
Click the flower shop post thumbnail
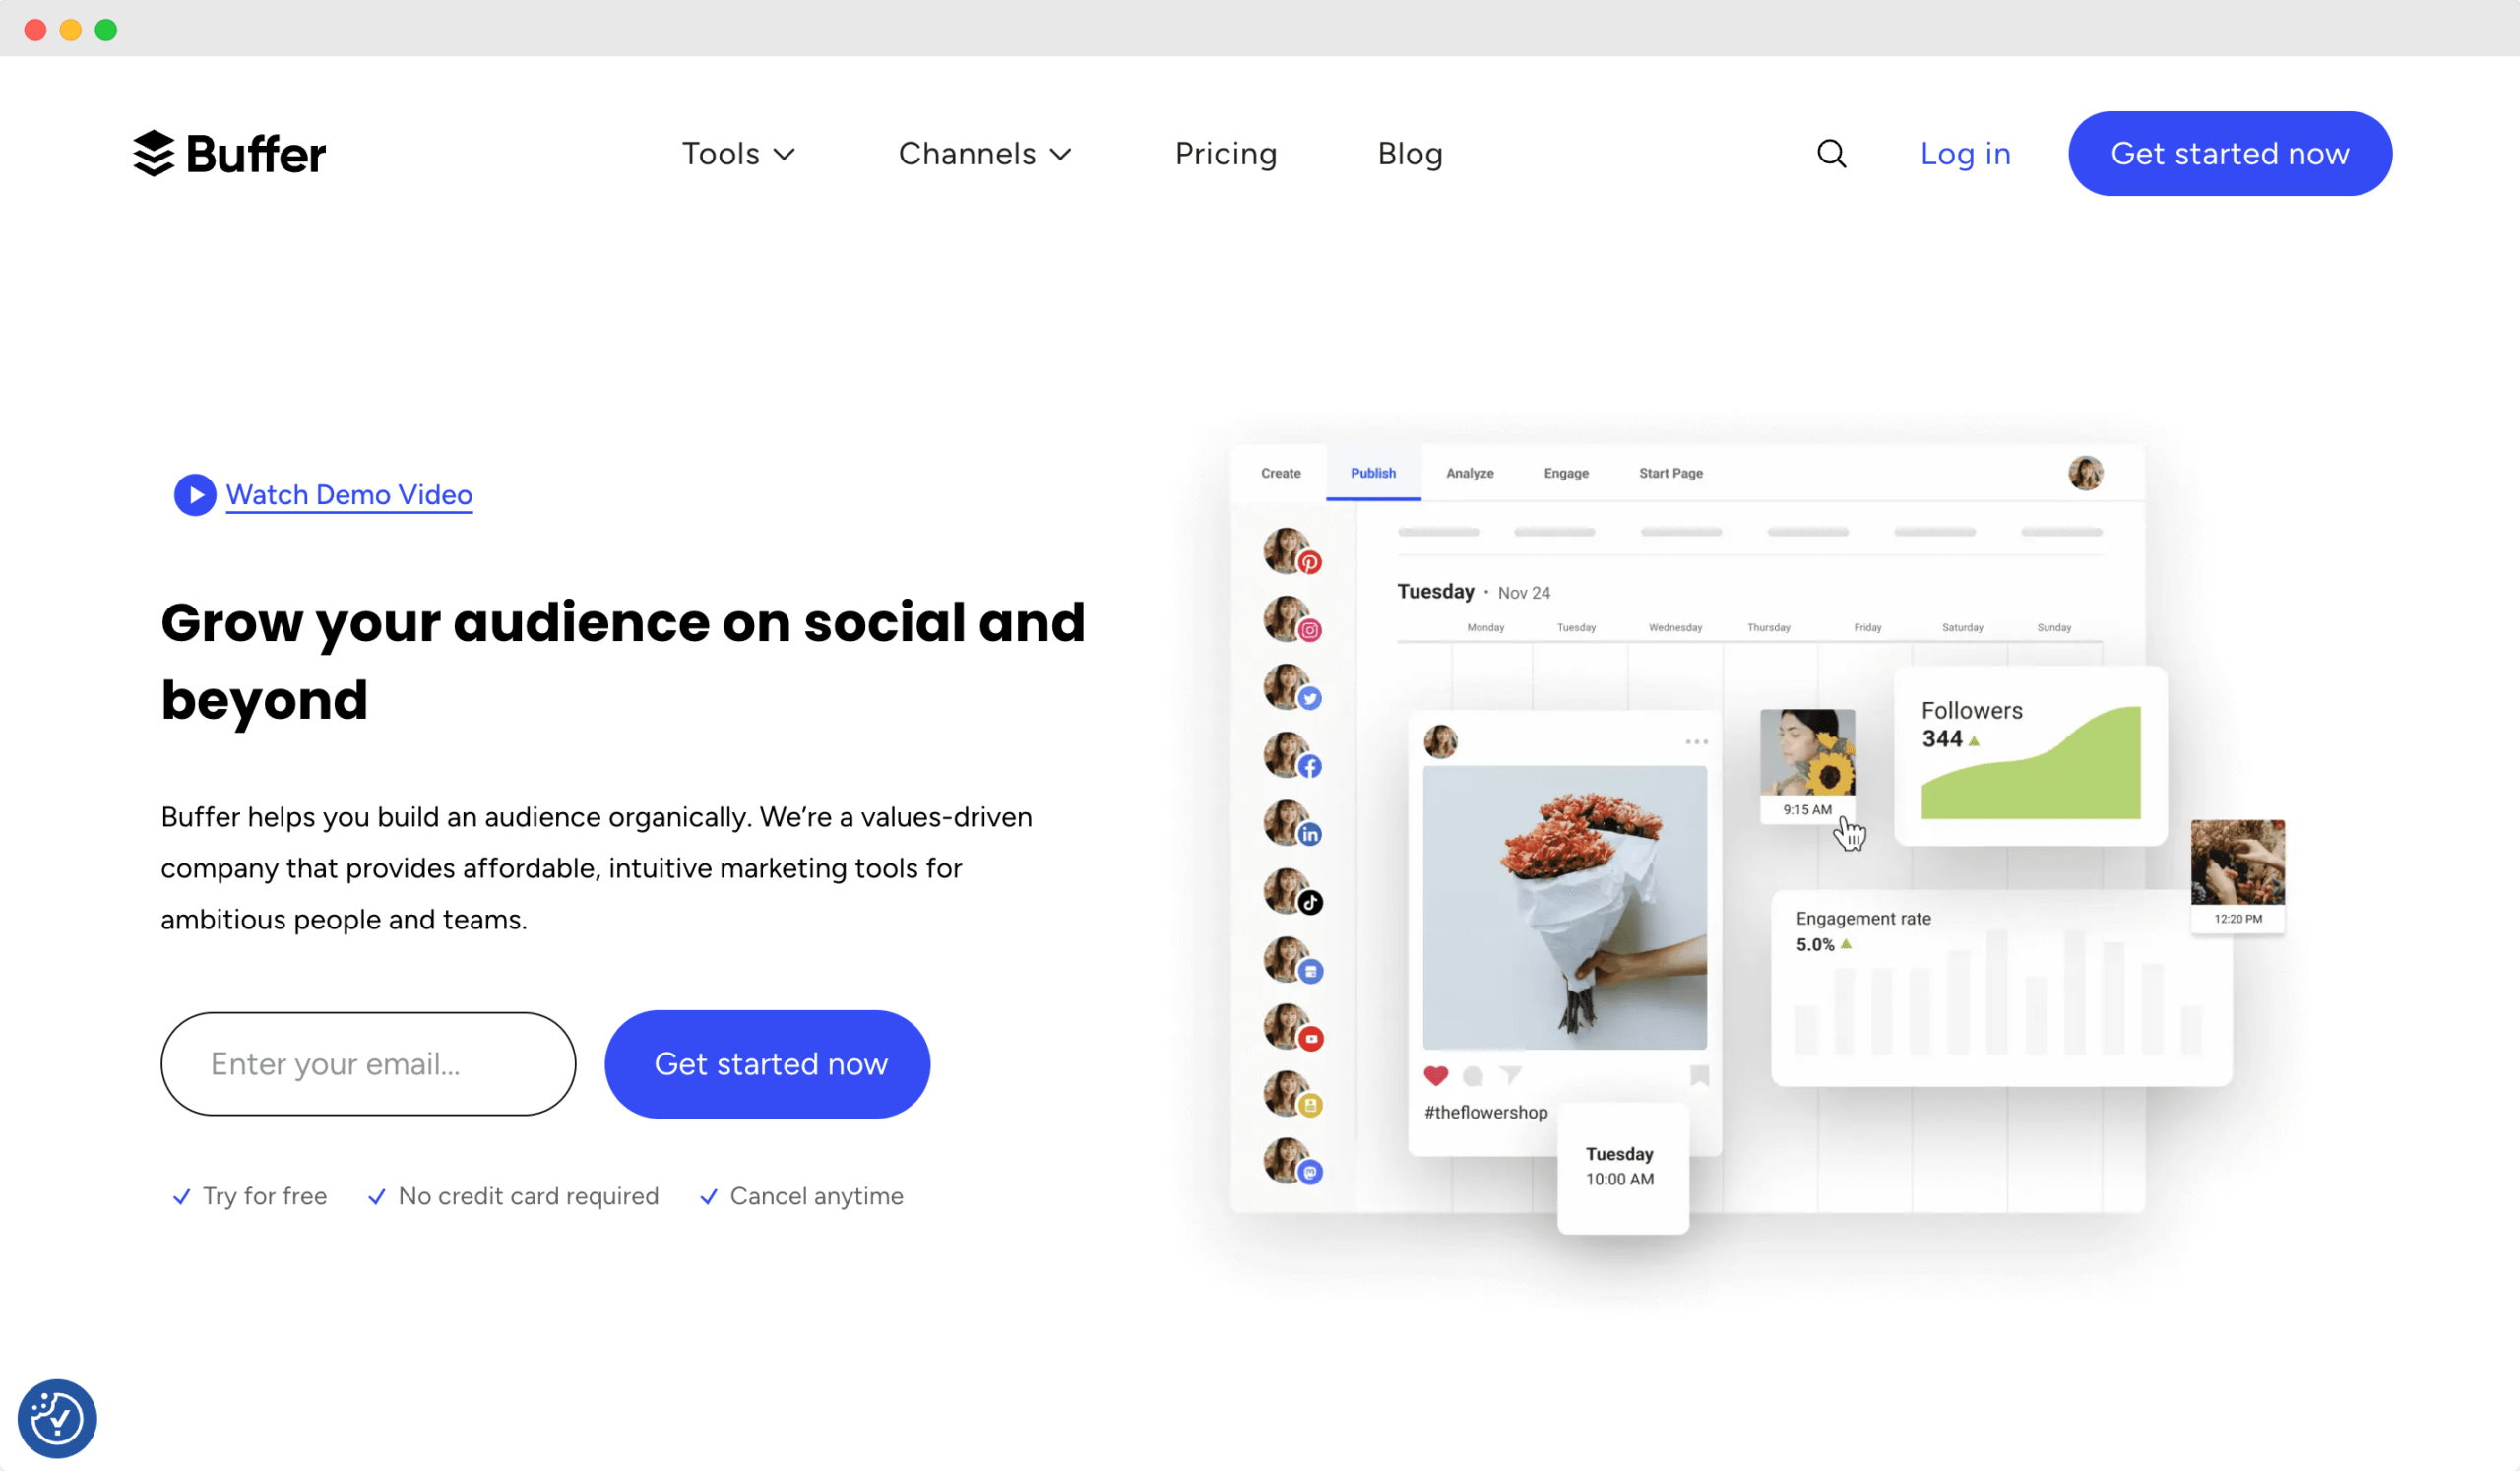click(x=1563, y=902)
